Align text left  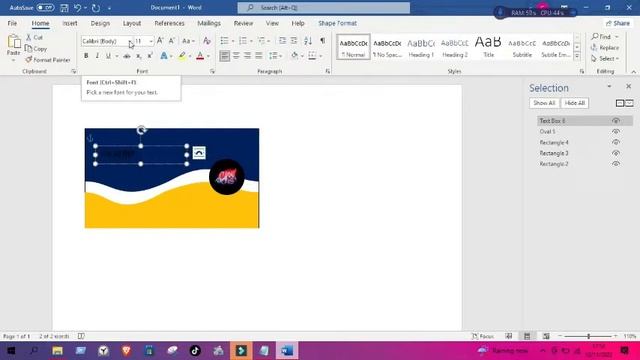point(224,56)
